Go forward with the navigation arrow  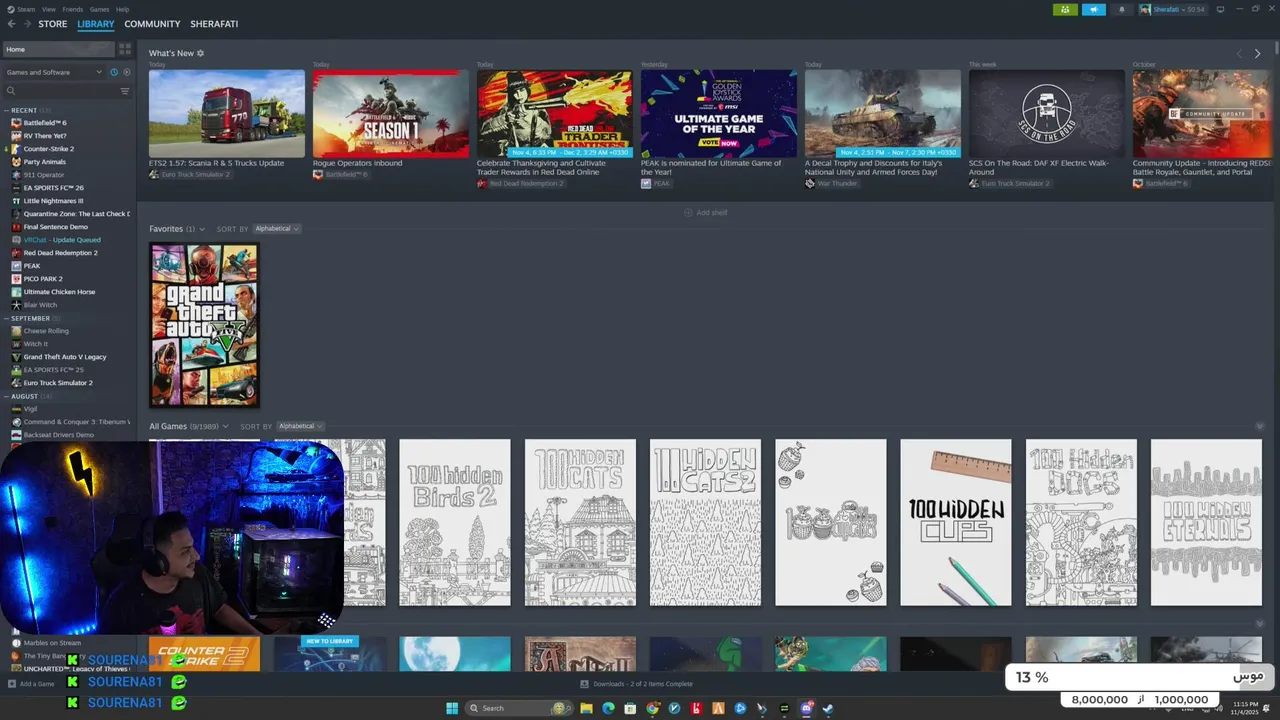(x=26, y=24)
